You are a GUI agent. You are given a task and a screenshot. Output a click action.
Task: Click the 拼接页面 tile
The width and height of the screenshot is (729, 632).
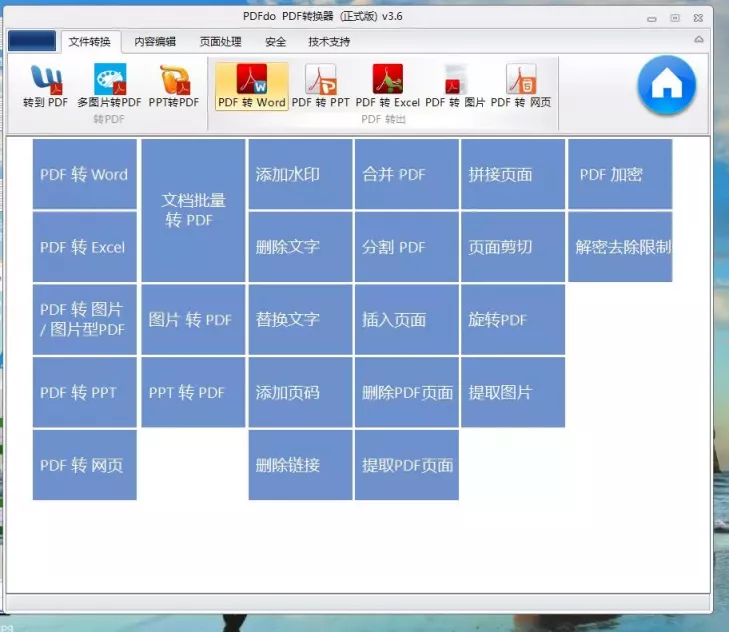[513, 174]
